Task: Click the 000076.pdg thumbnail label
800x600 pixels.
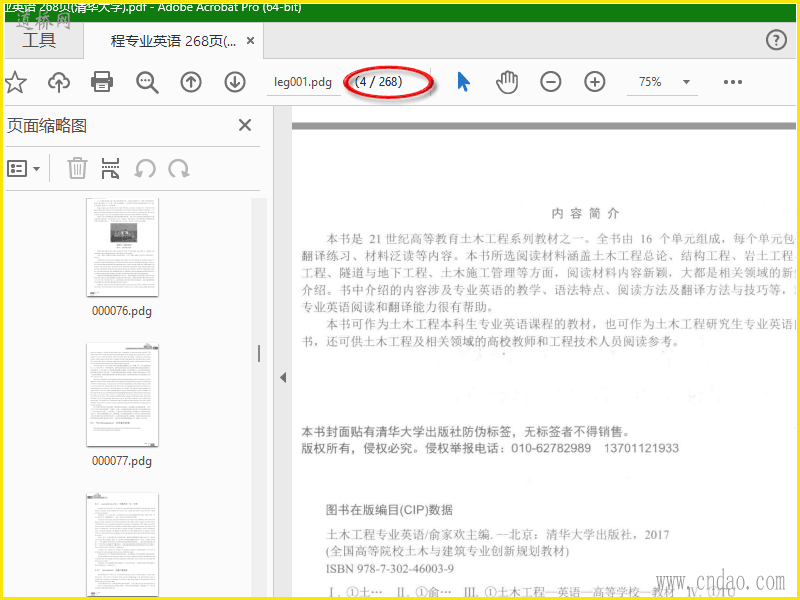Action: 122,311
